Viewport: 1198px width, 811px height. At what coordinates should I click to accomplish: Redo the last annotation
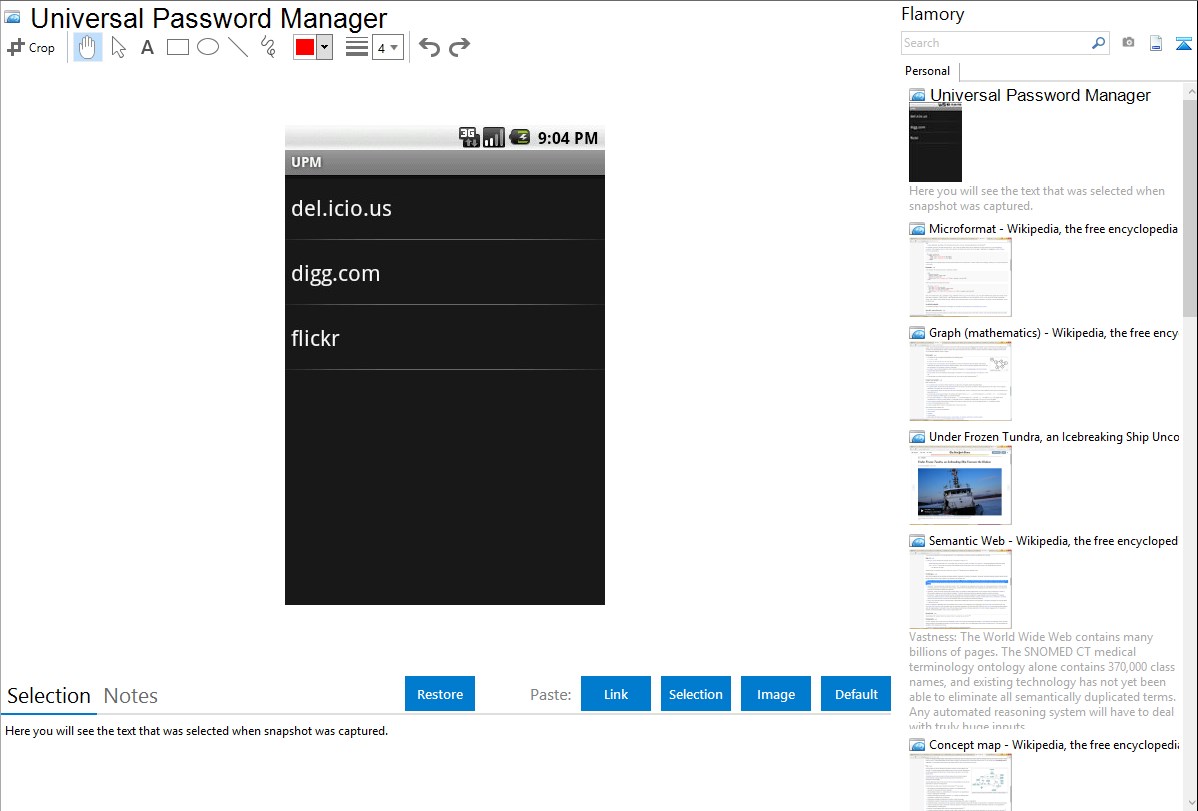460,47
